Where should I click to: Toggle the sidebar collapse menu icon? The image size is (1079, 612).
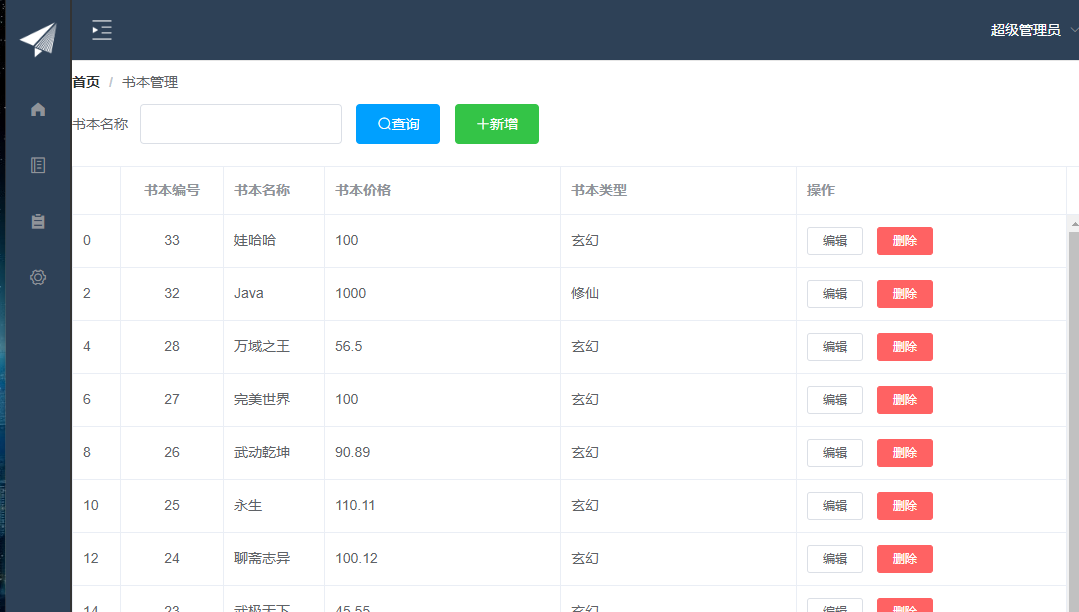102,30
